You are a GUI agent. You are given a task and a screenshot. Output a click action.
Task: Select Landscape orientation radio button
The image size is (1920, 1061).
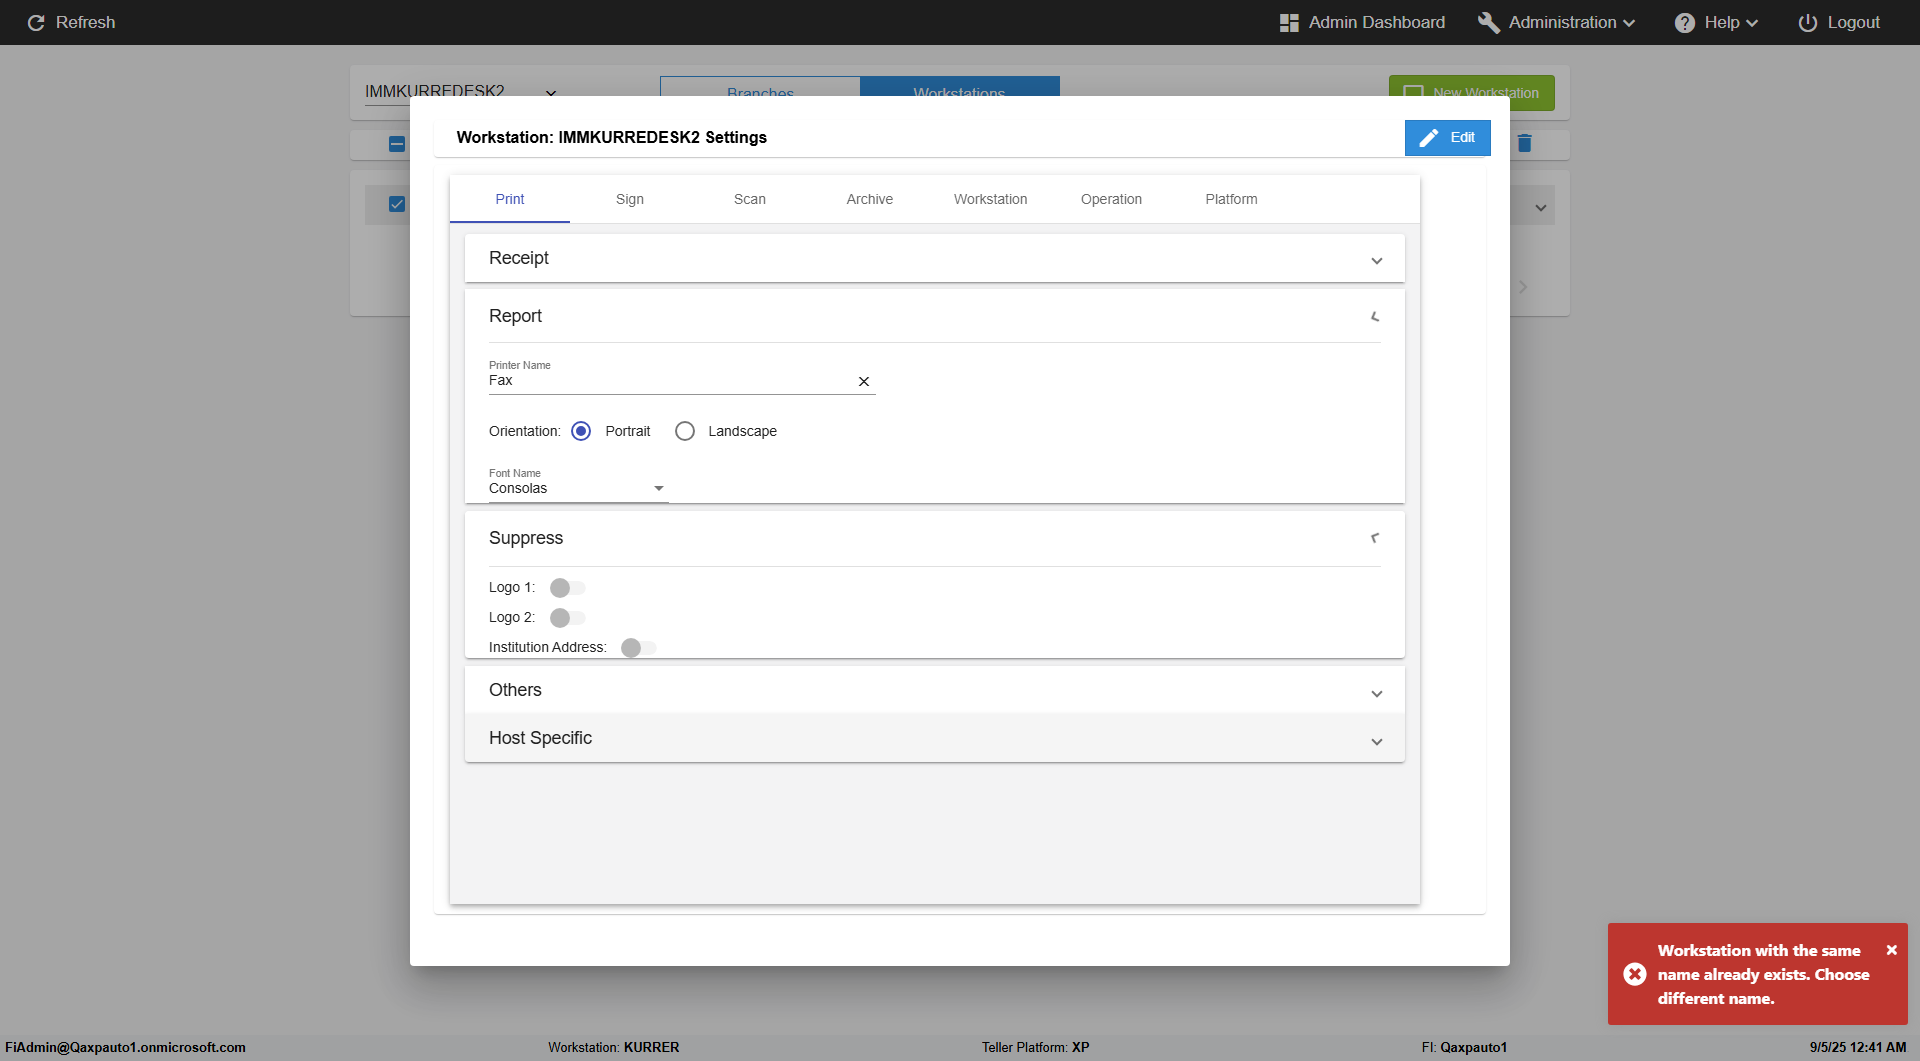(685, 431)
